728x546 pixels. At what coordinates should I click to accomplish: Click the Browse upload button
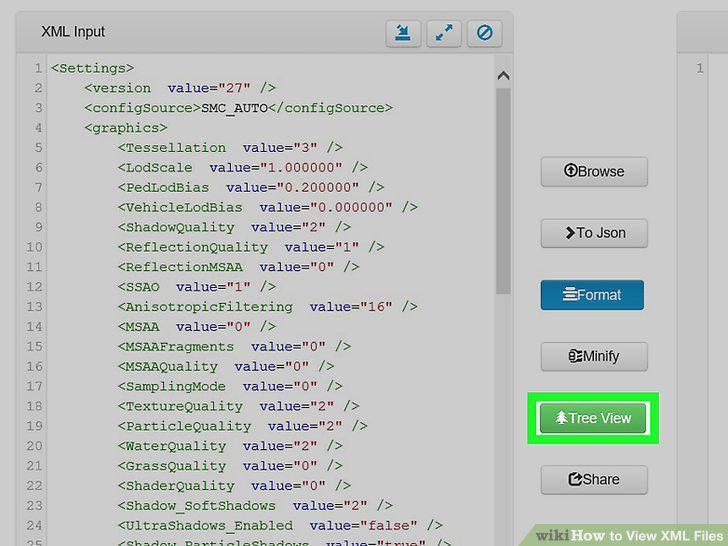(594, 171)
